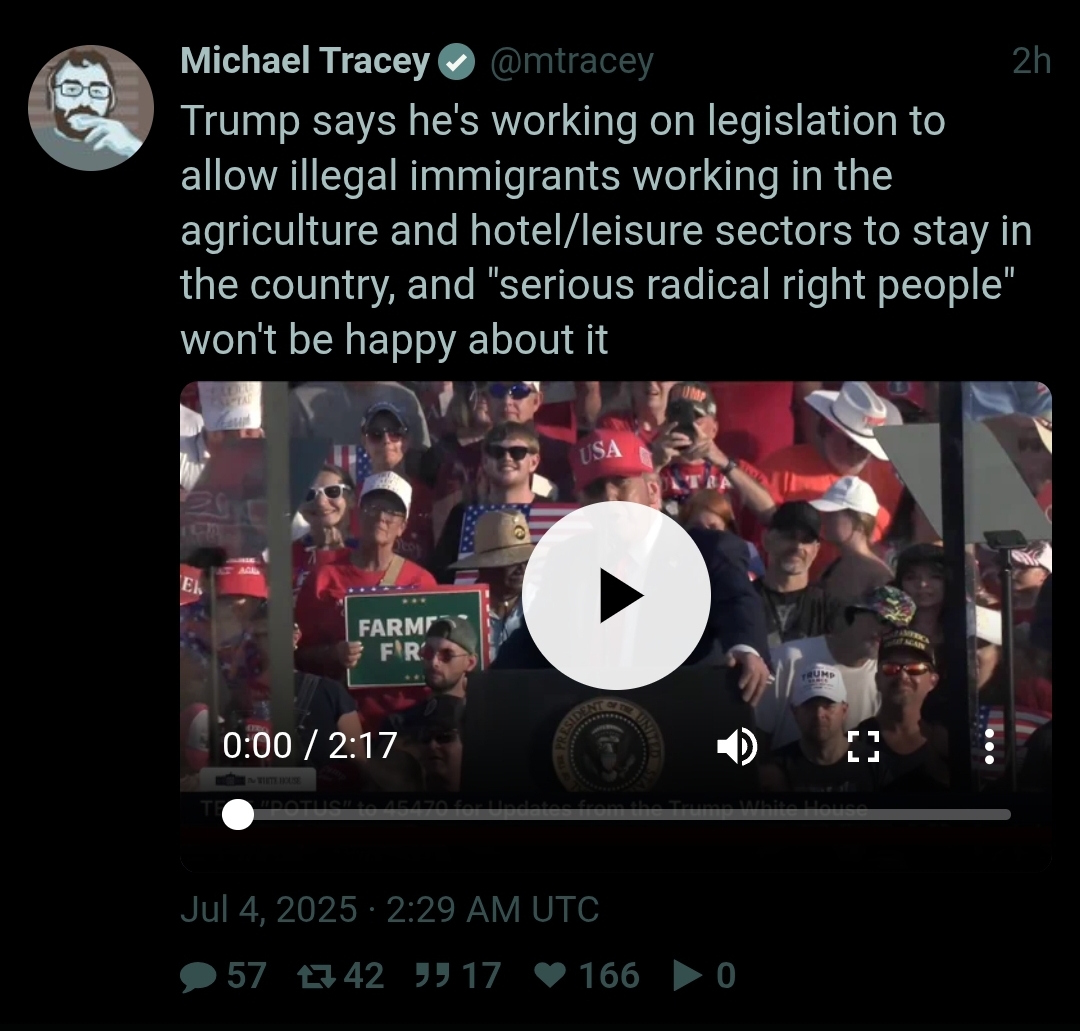Image resolution: width=1080 pixels, height=1031 pixels.
Task: Play the embedded video
Action: 616,595
